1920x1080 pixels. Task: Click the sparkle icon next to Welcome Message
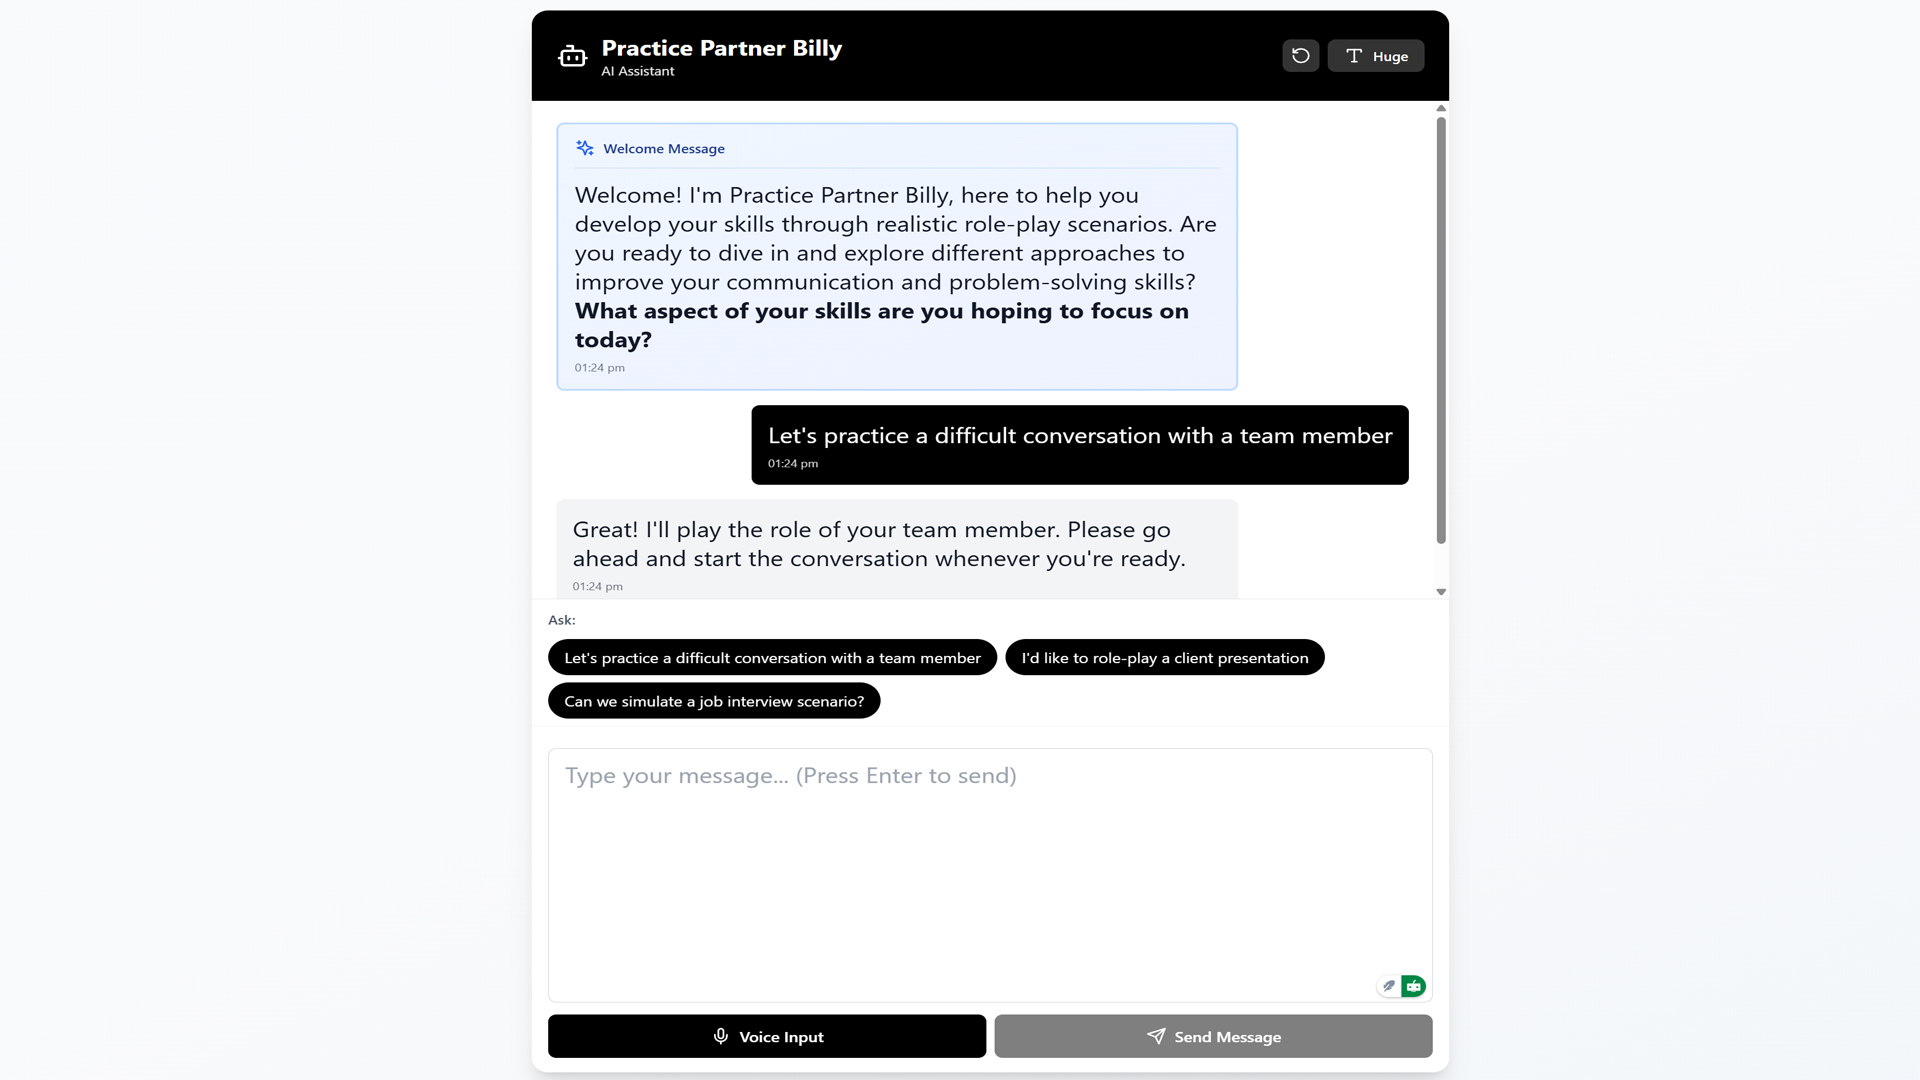pos(585,148)
